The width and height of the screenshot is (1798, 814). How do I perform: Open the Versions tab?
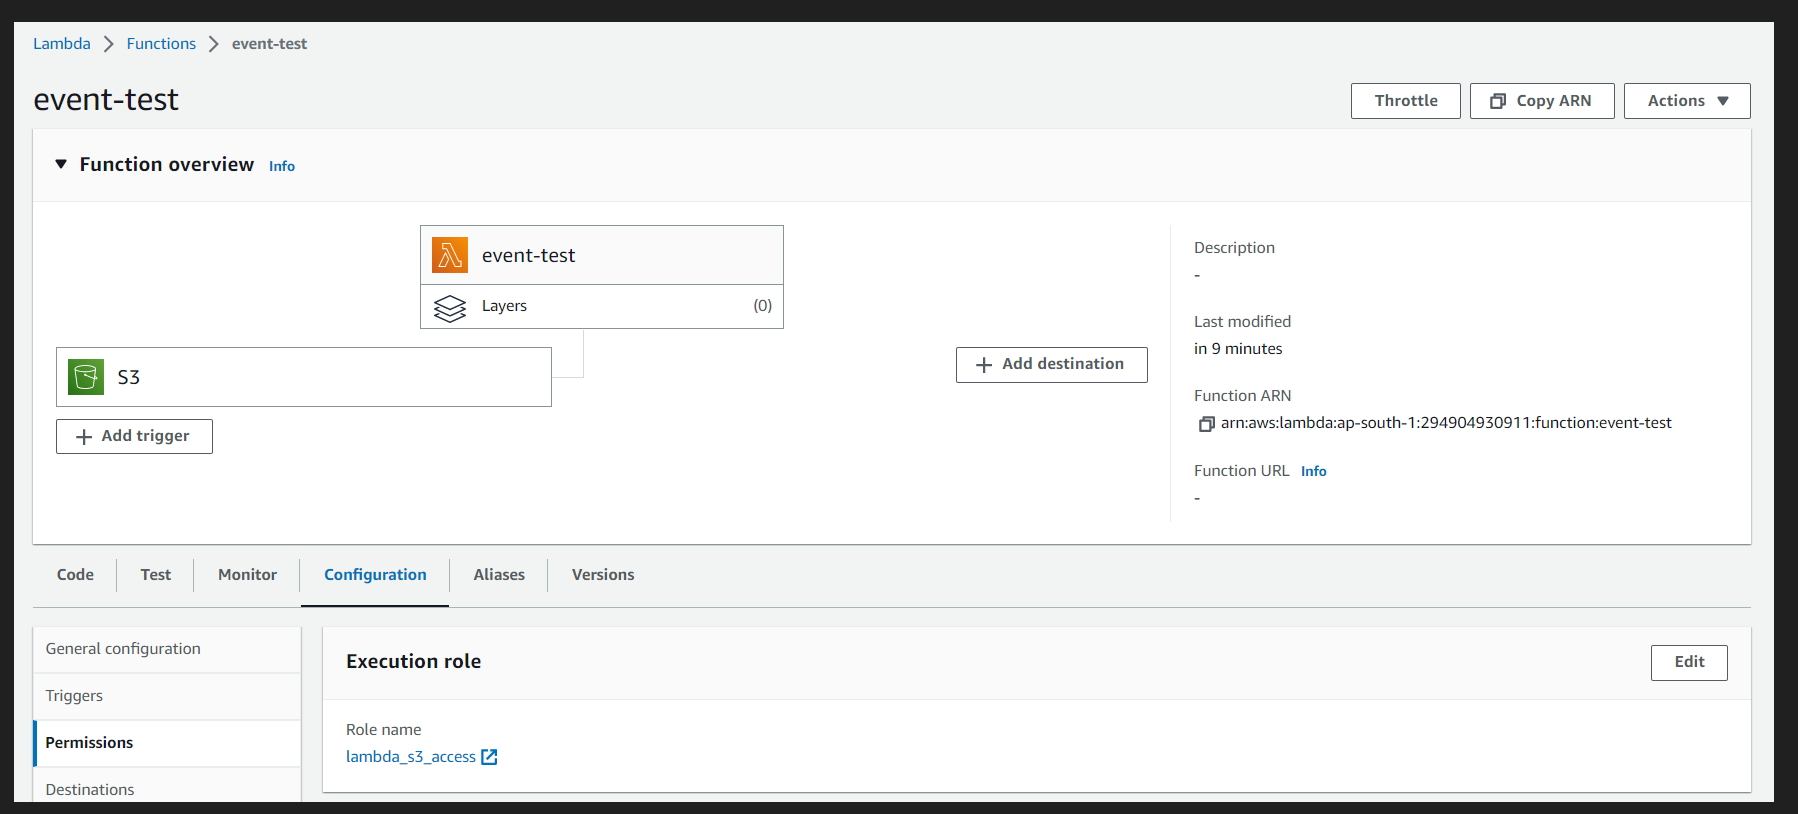(603, 575)
